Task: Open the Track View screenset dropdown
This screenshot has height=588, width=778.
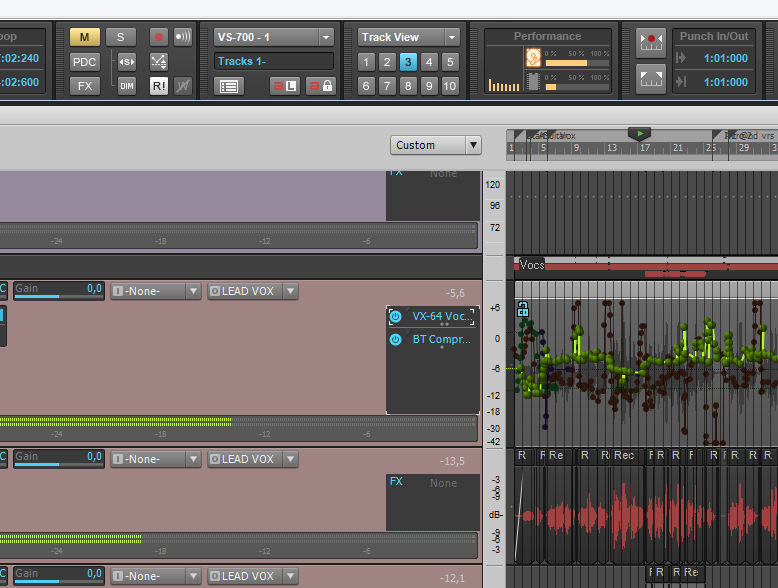Action: (x=408, y=37)
